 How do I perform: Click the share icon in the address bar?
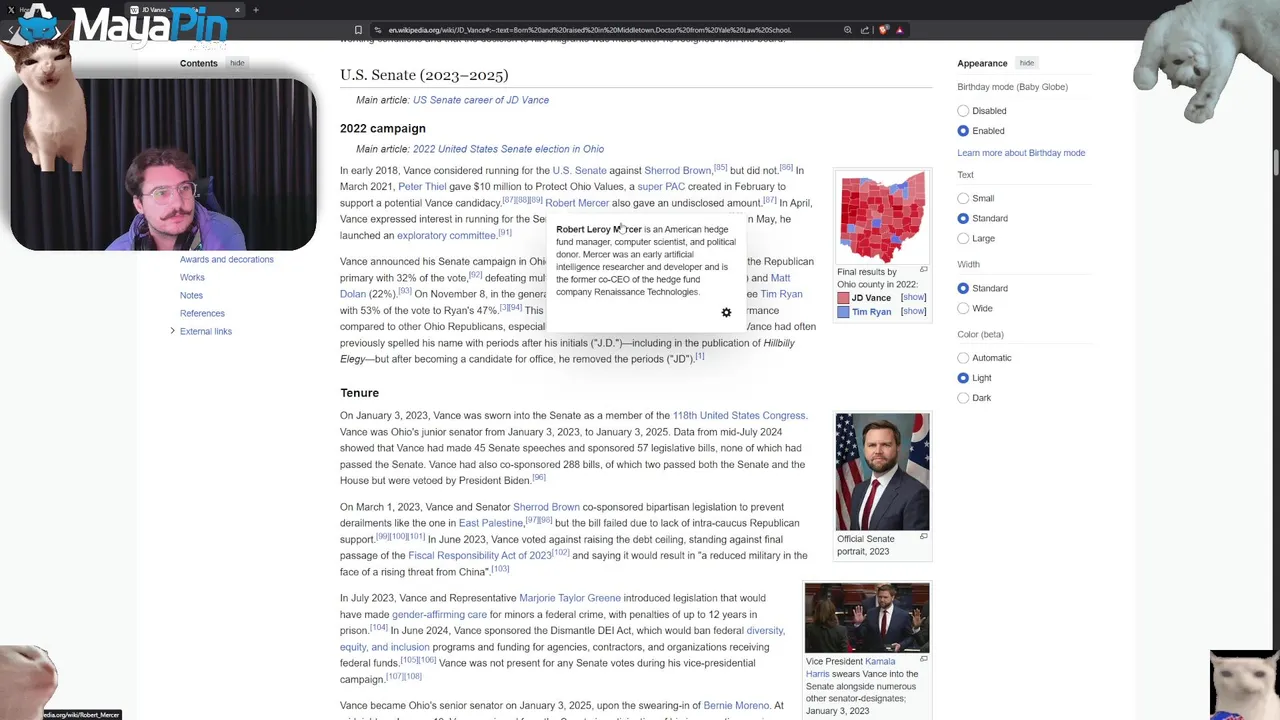(x=865, y=30)
